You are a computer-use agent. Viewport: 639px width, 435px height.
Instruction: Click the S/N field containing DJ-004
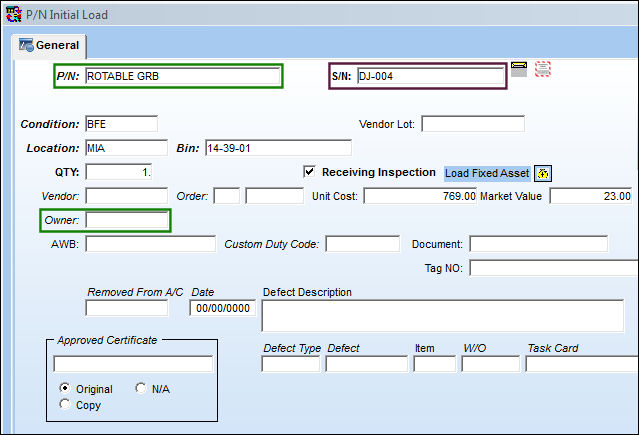430,76
